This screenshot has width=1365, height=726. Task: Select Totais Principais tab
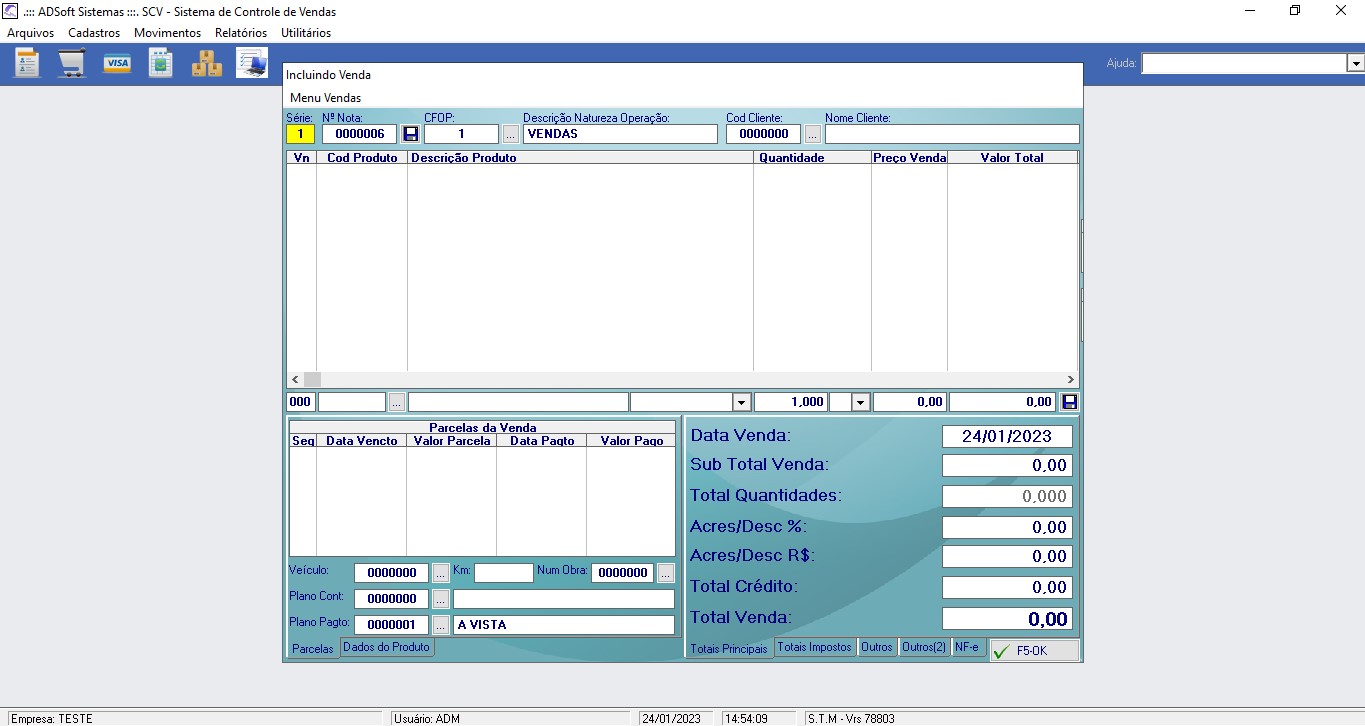(729, 649)
